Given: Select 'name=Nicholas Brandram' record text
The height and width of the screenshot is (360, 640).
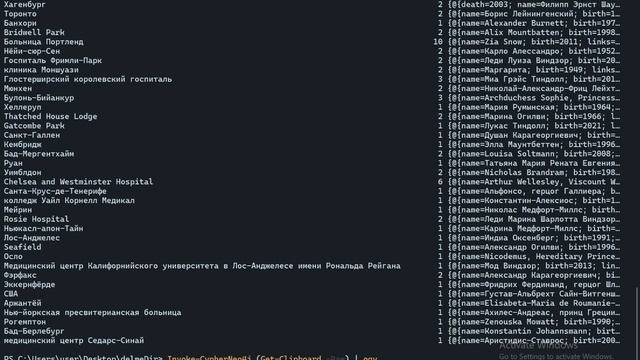Looking at the screenshot, I should click(534, 173).
